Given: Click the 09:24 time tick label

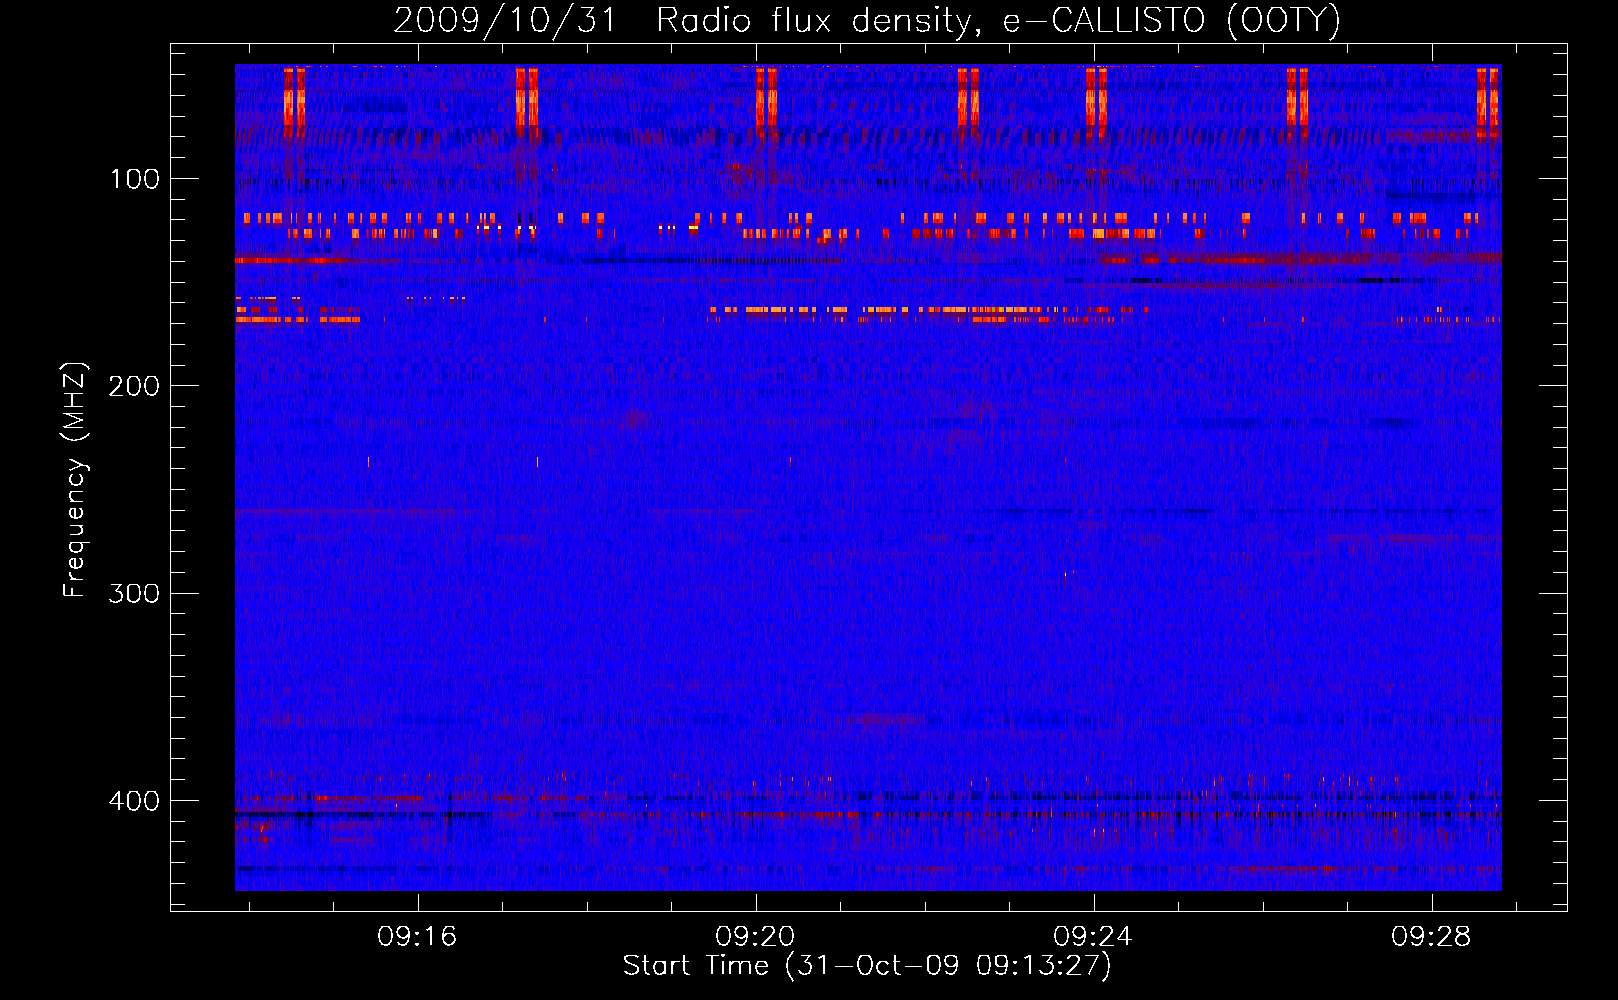Looking at the screenshot, I should tap(1093, 936).
